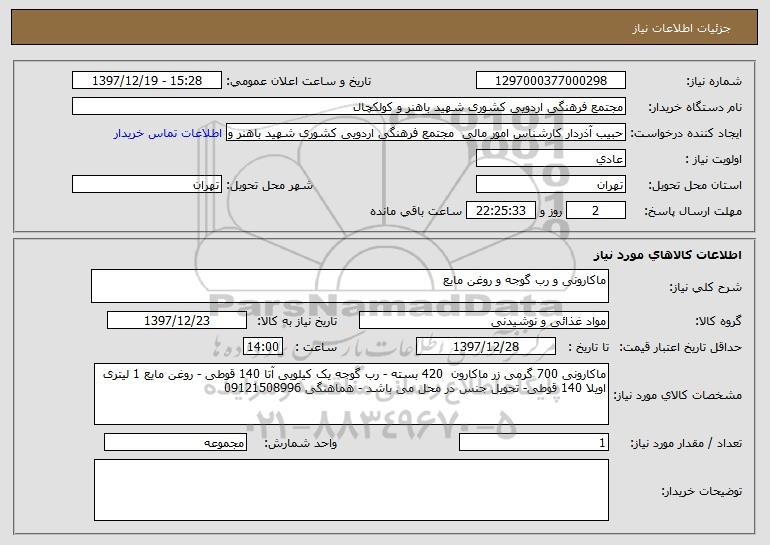This screenshot has width=770, height=545.
Task: Select the buyer organization name field
Action: click(349, 107)
